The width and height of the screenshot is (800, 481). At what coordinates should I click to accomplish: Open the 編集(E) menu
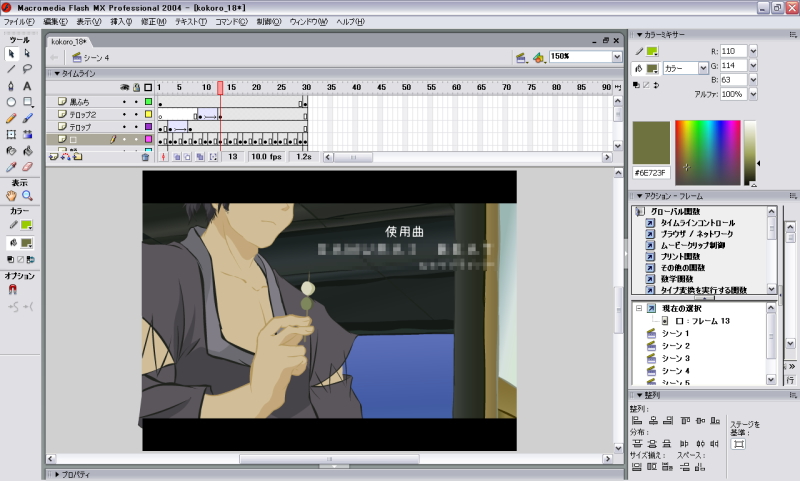click(55, 22)
